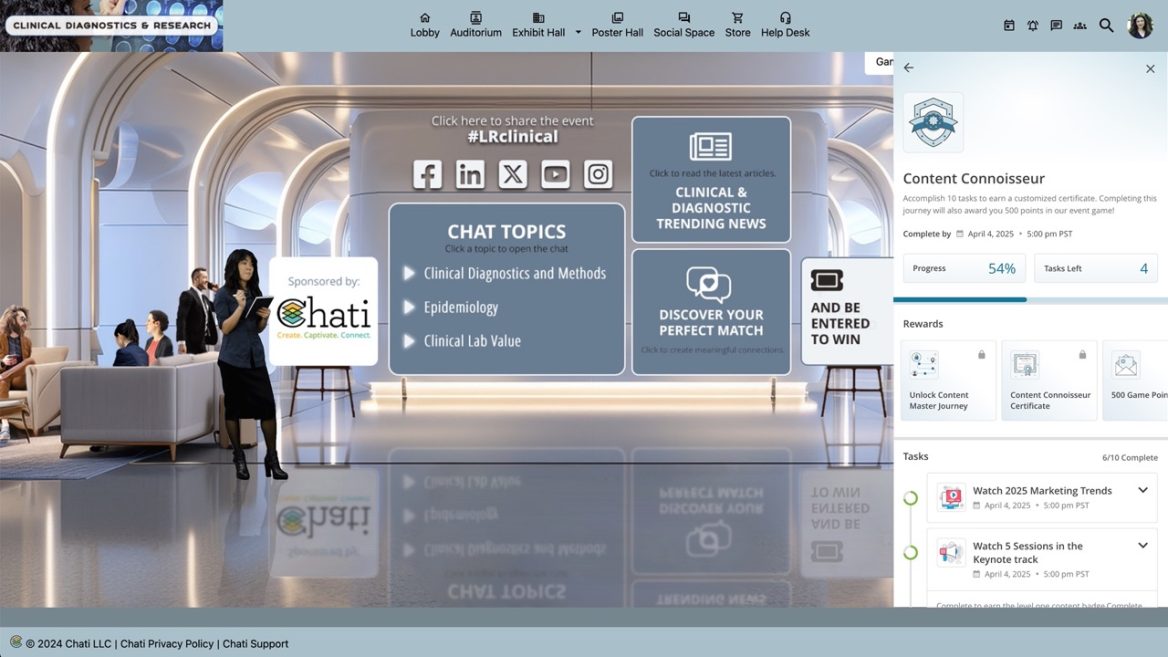
Task: Click the Content Connoisseur badge image
Action: click(933, 123)
